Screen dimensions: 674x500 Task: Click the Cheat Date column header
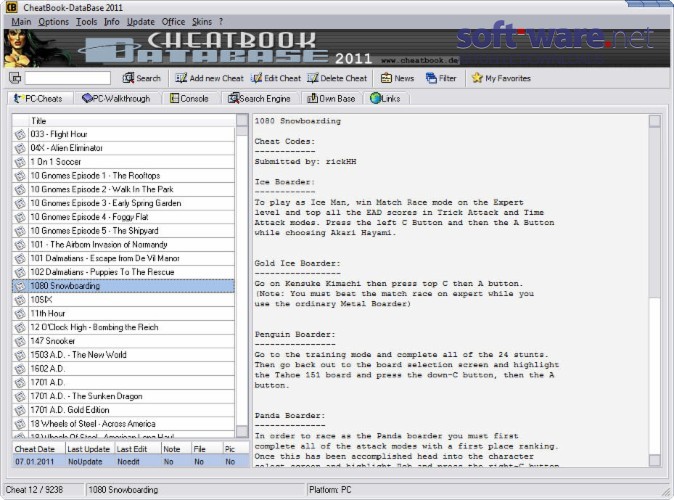click(x=39, y=449)
